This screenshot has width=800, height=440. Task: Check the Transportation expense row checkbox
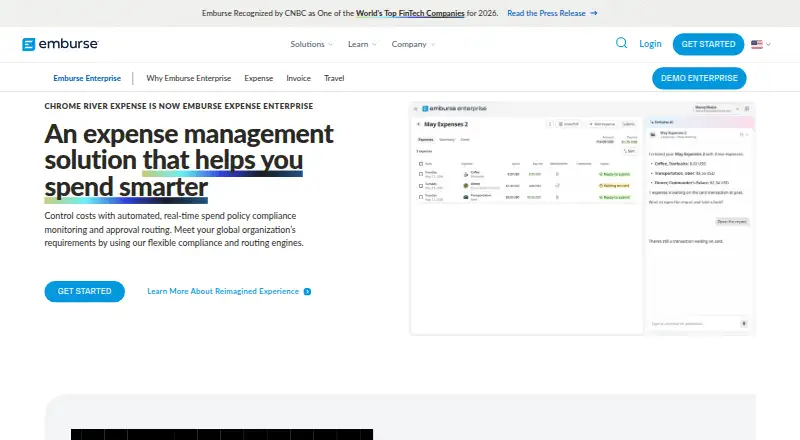coord(421,197)
